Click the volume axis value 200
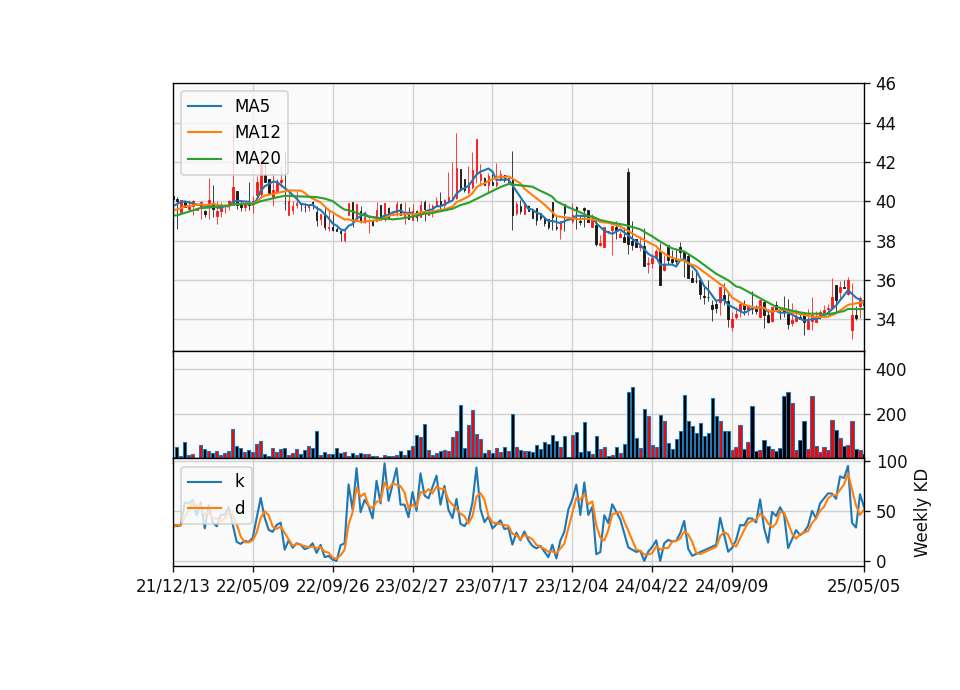Viewport: 960px width, 690px height. coord(891,415)
